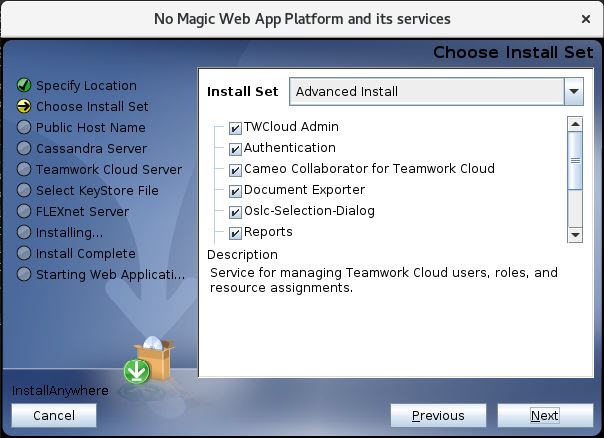This screenshot has height=438, width=604.
Task: Click the Specify Location green checkmark icon
Action: coord(24,86)
